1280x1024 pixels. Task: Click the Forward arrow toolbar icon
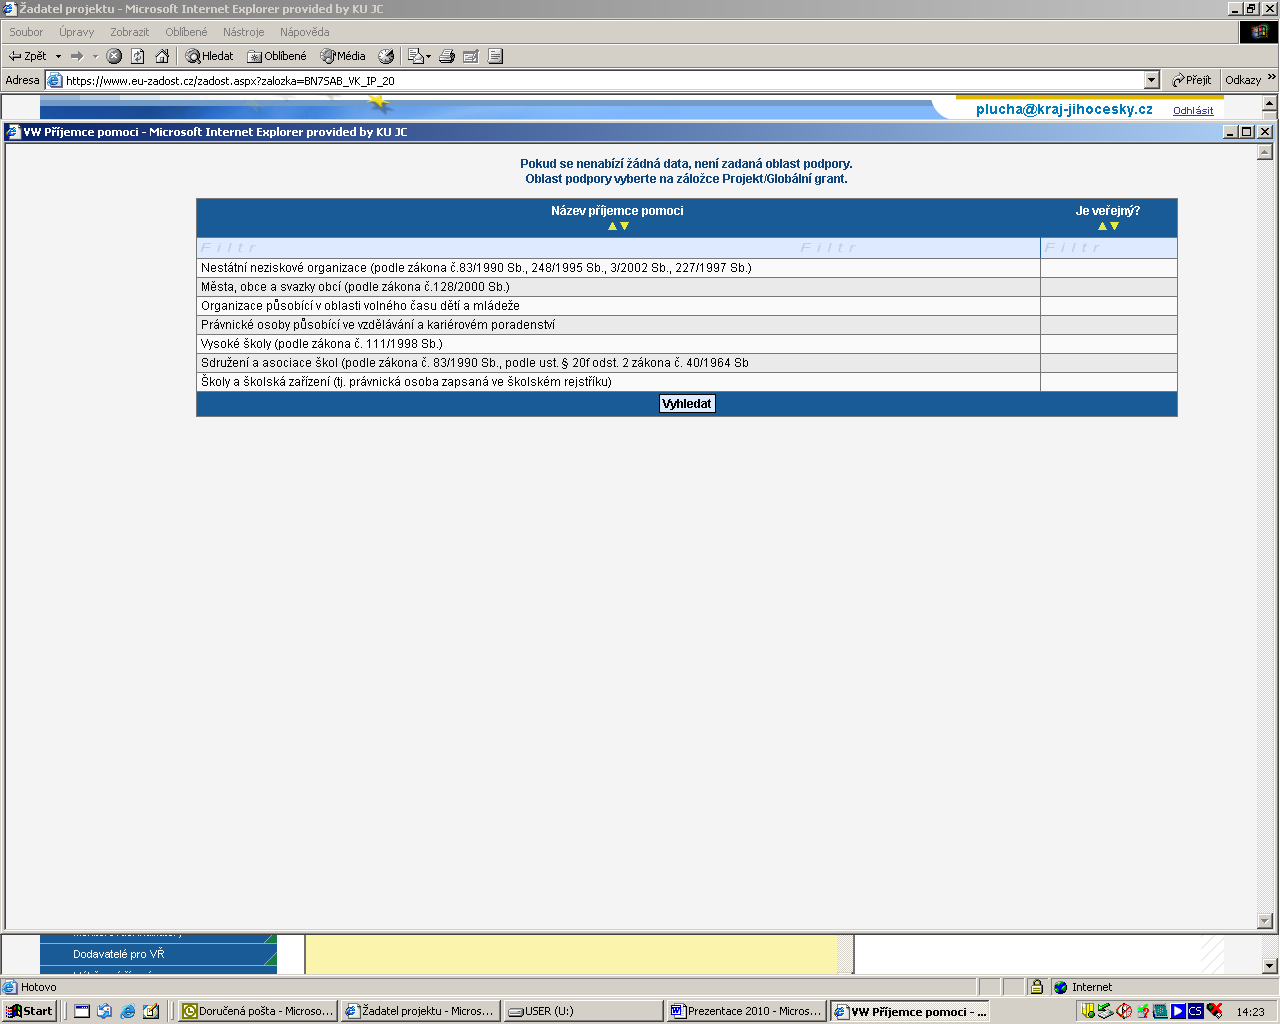[77, 56]
